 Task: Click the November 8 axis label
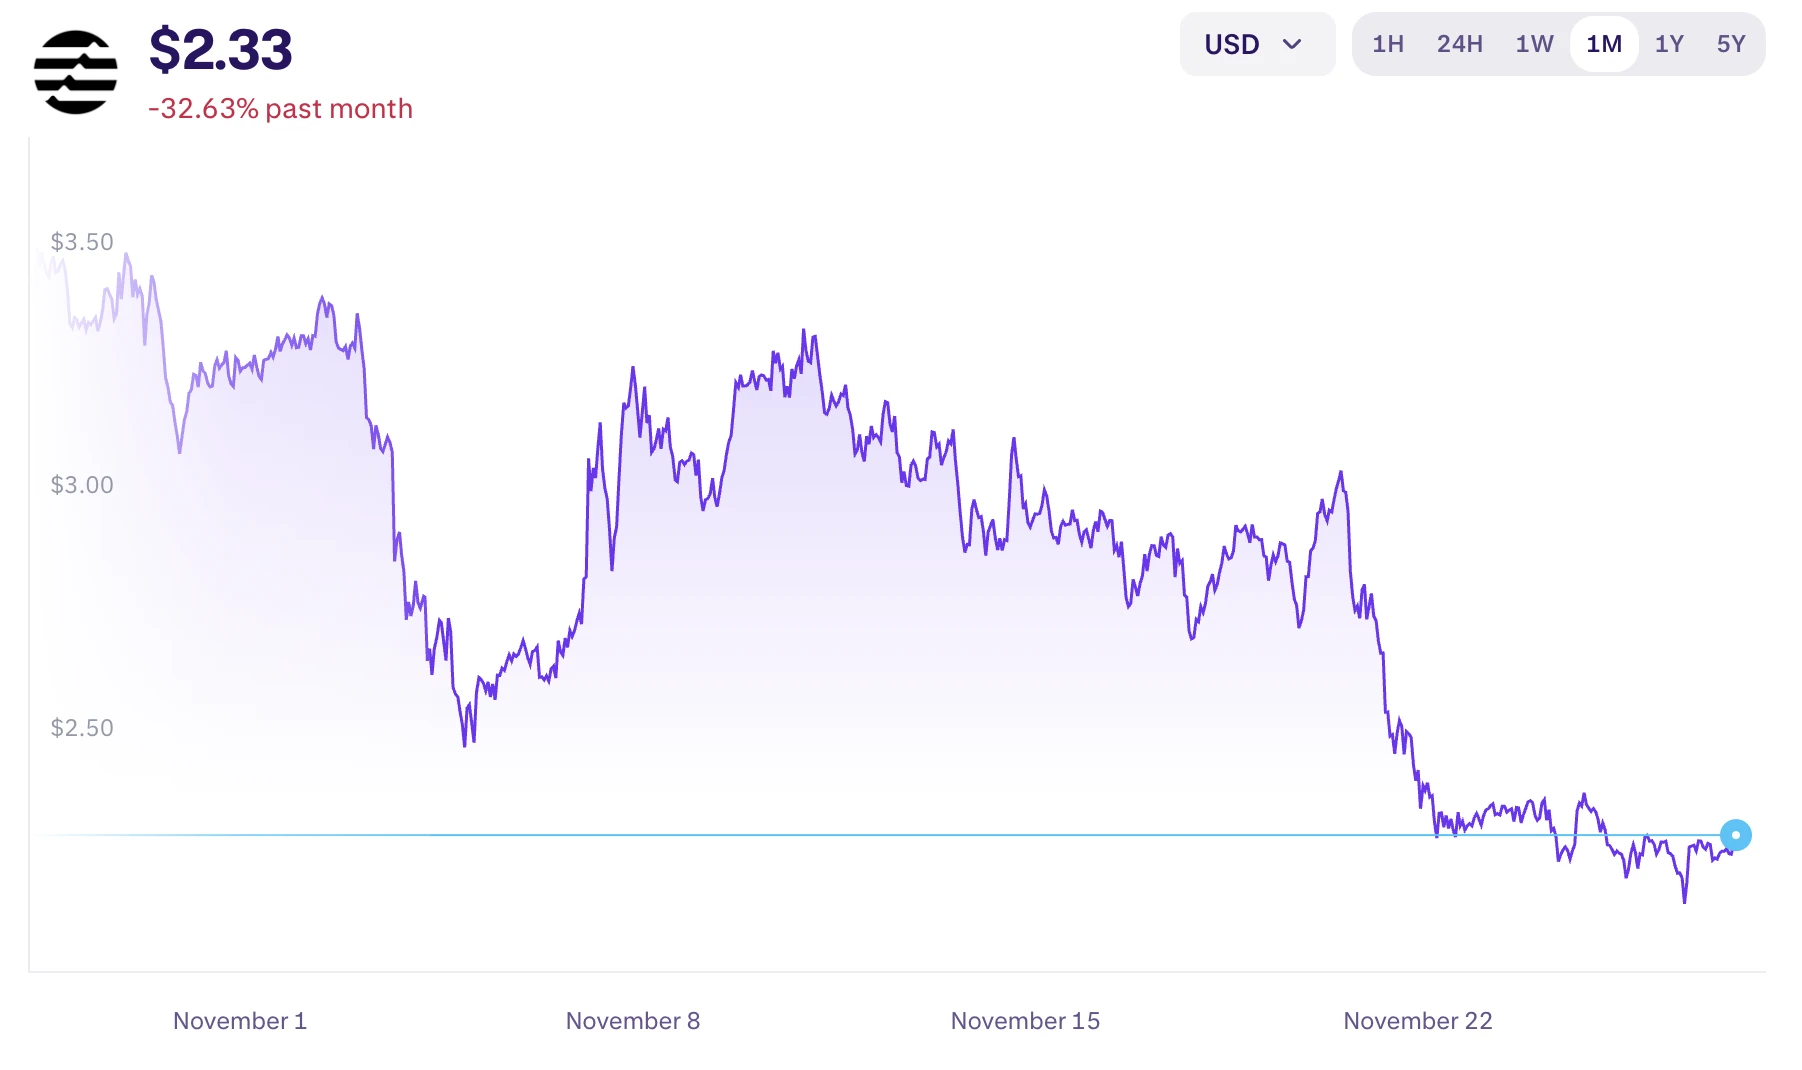click(x=633, y=1021)
